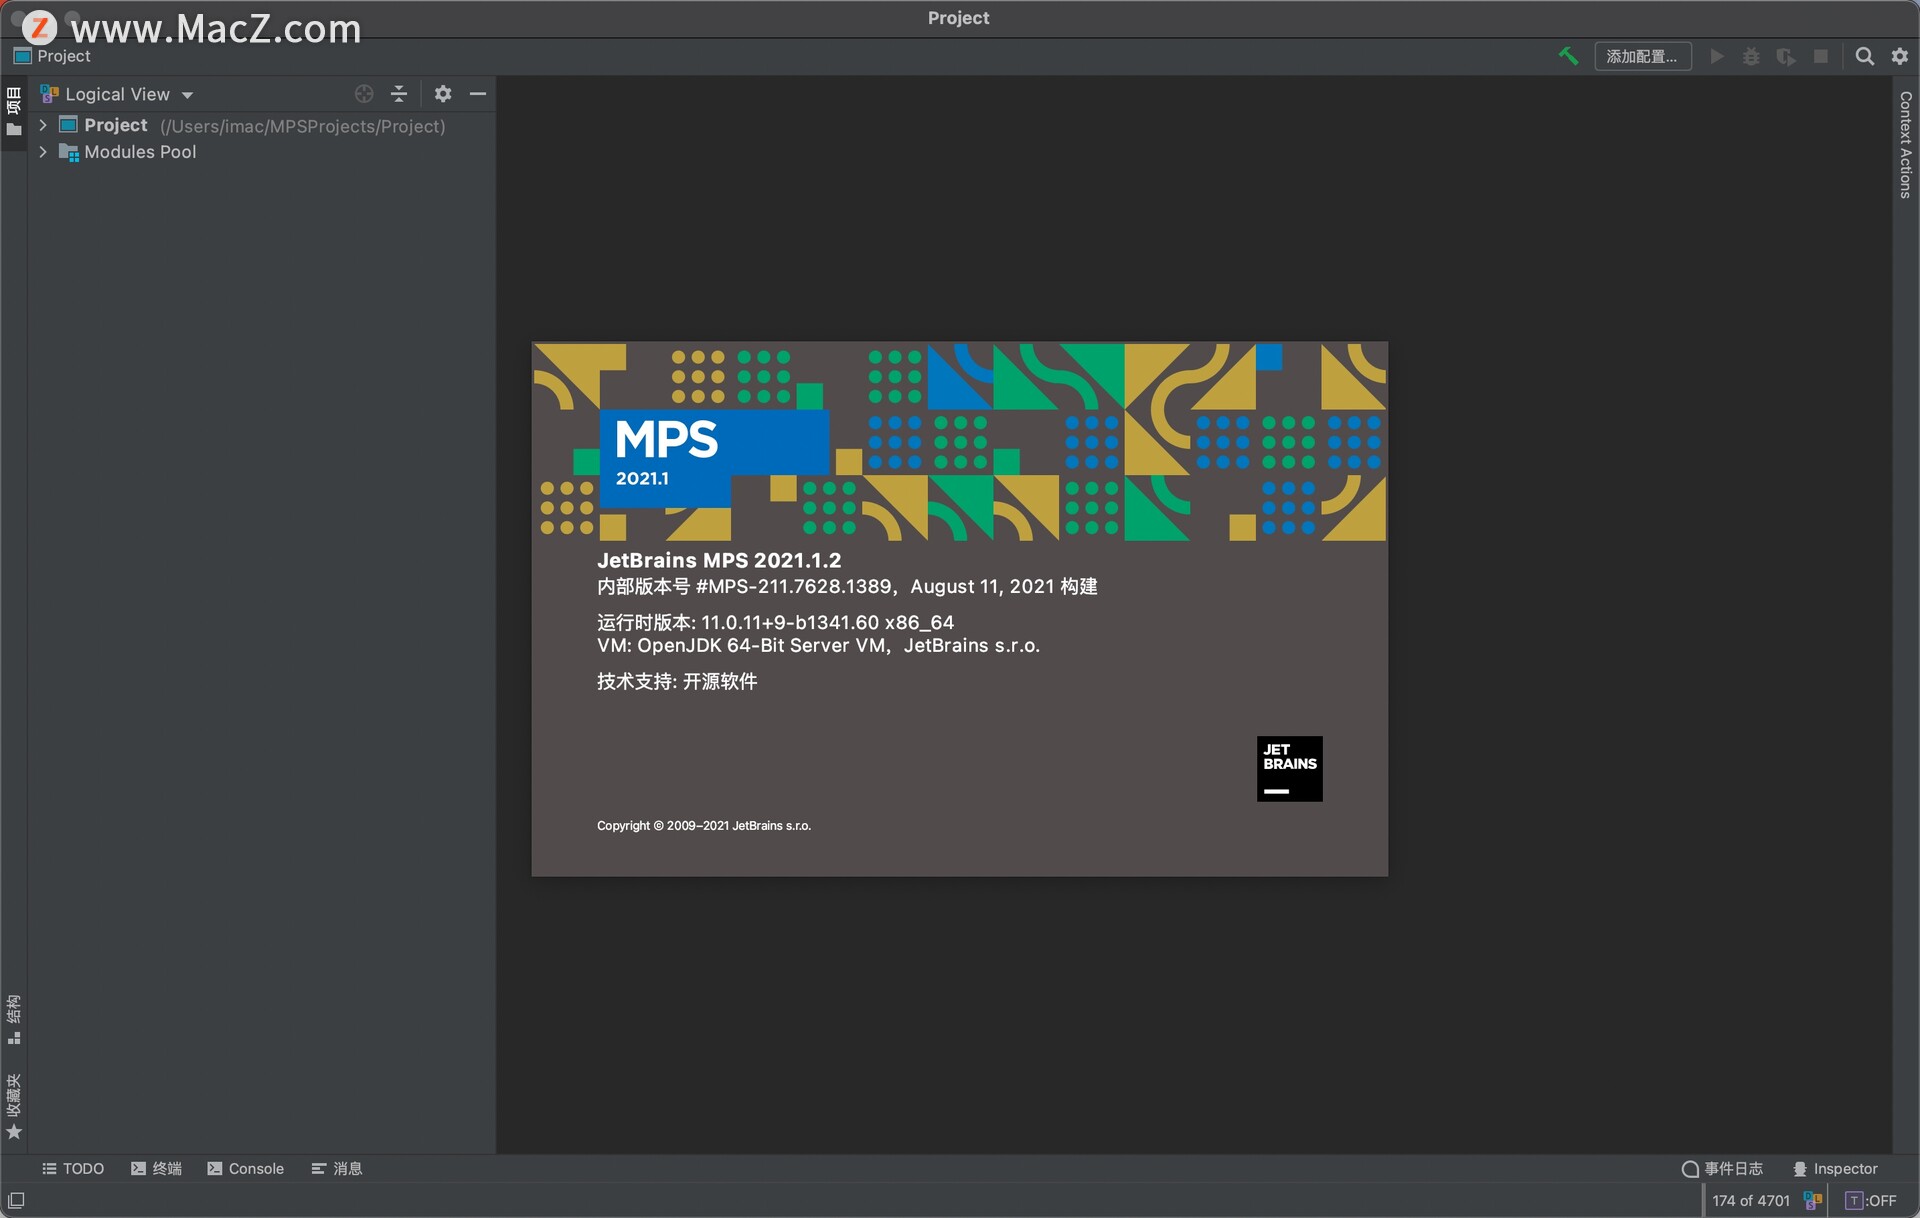
Task: Open the TODO tool window
Action: tap(73, 1169)
